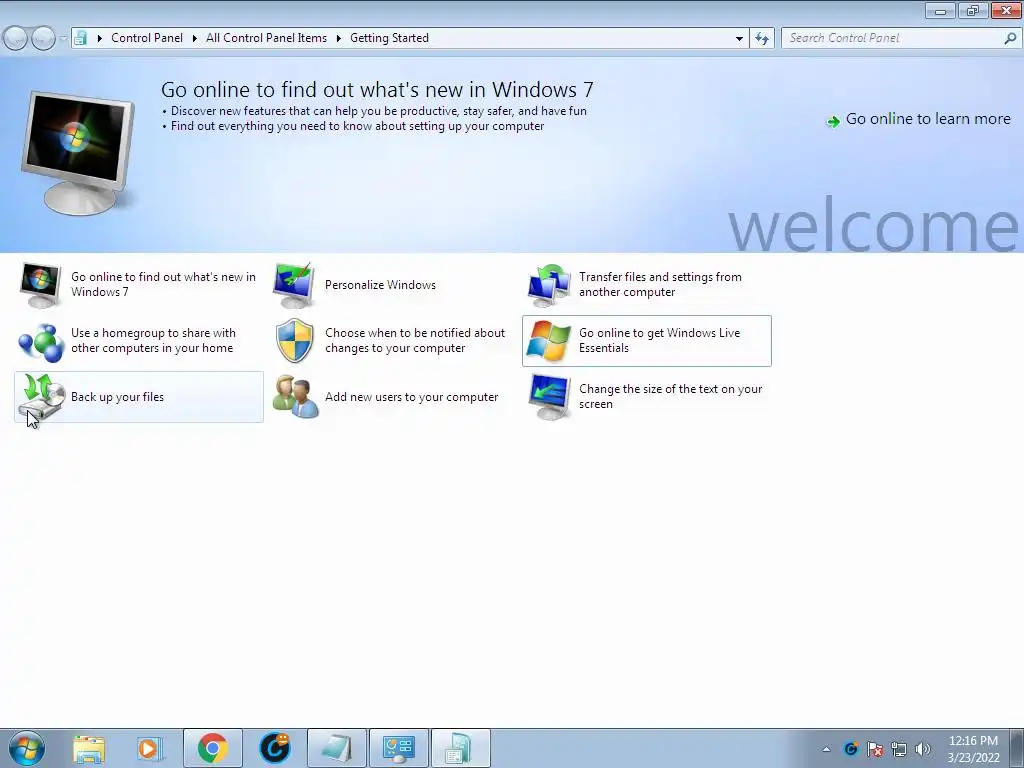Screen dimensions: 1024x768
Task: Open the Windows 7 monitor icon for what's new
Action: [x=40, y=285]
